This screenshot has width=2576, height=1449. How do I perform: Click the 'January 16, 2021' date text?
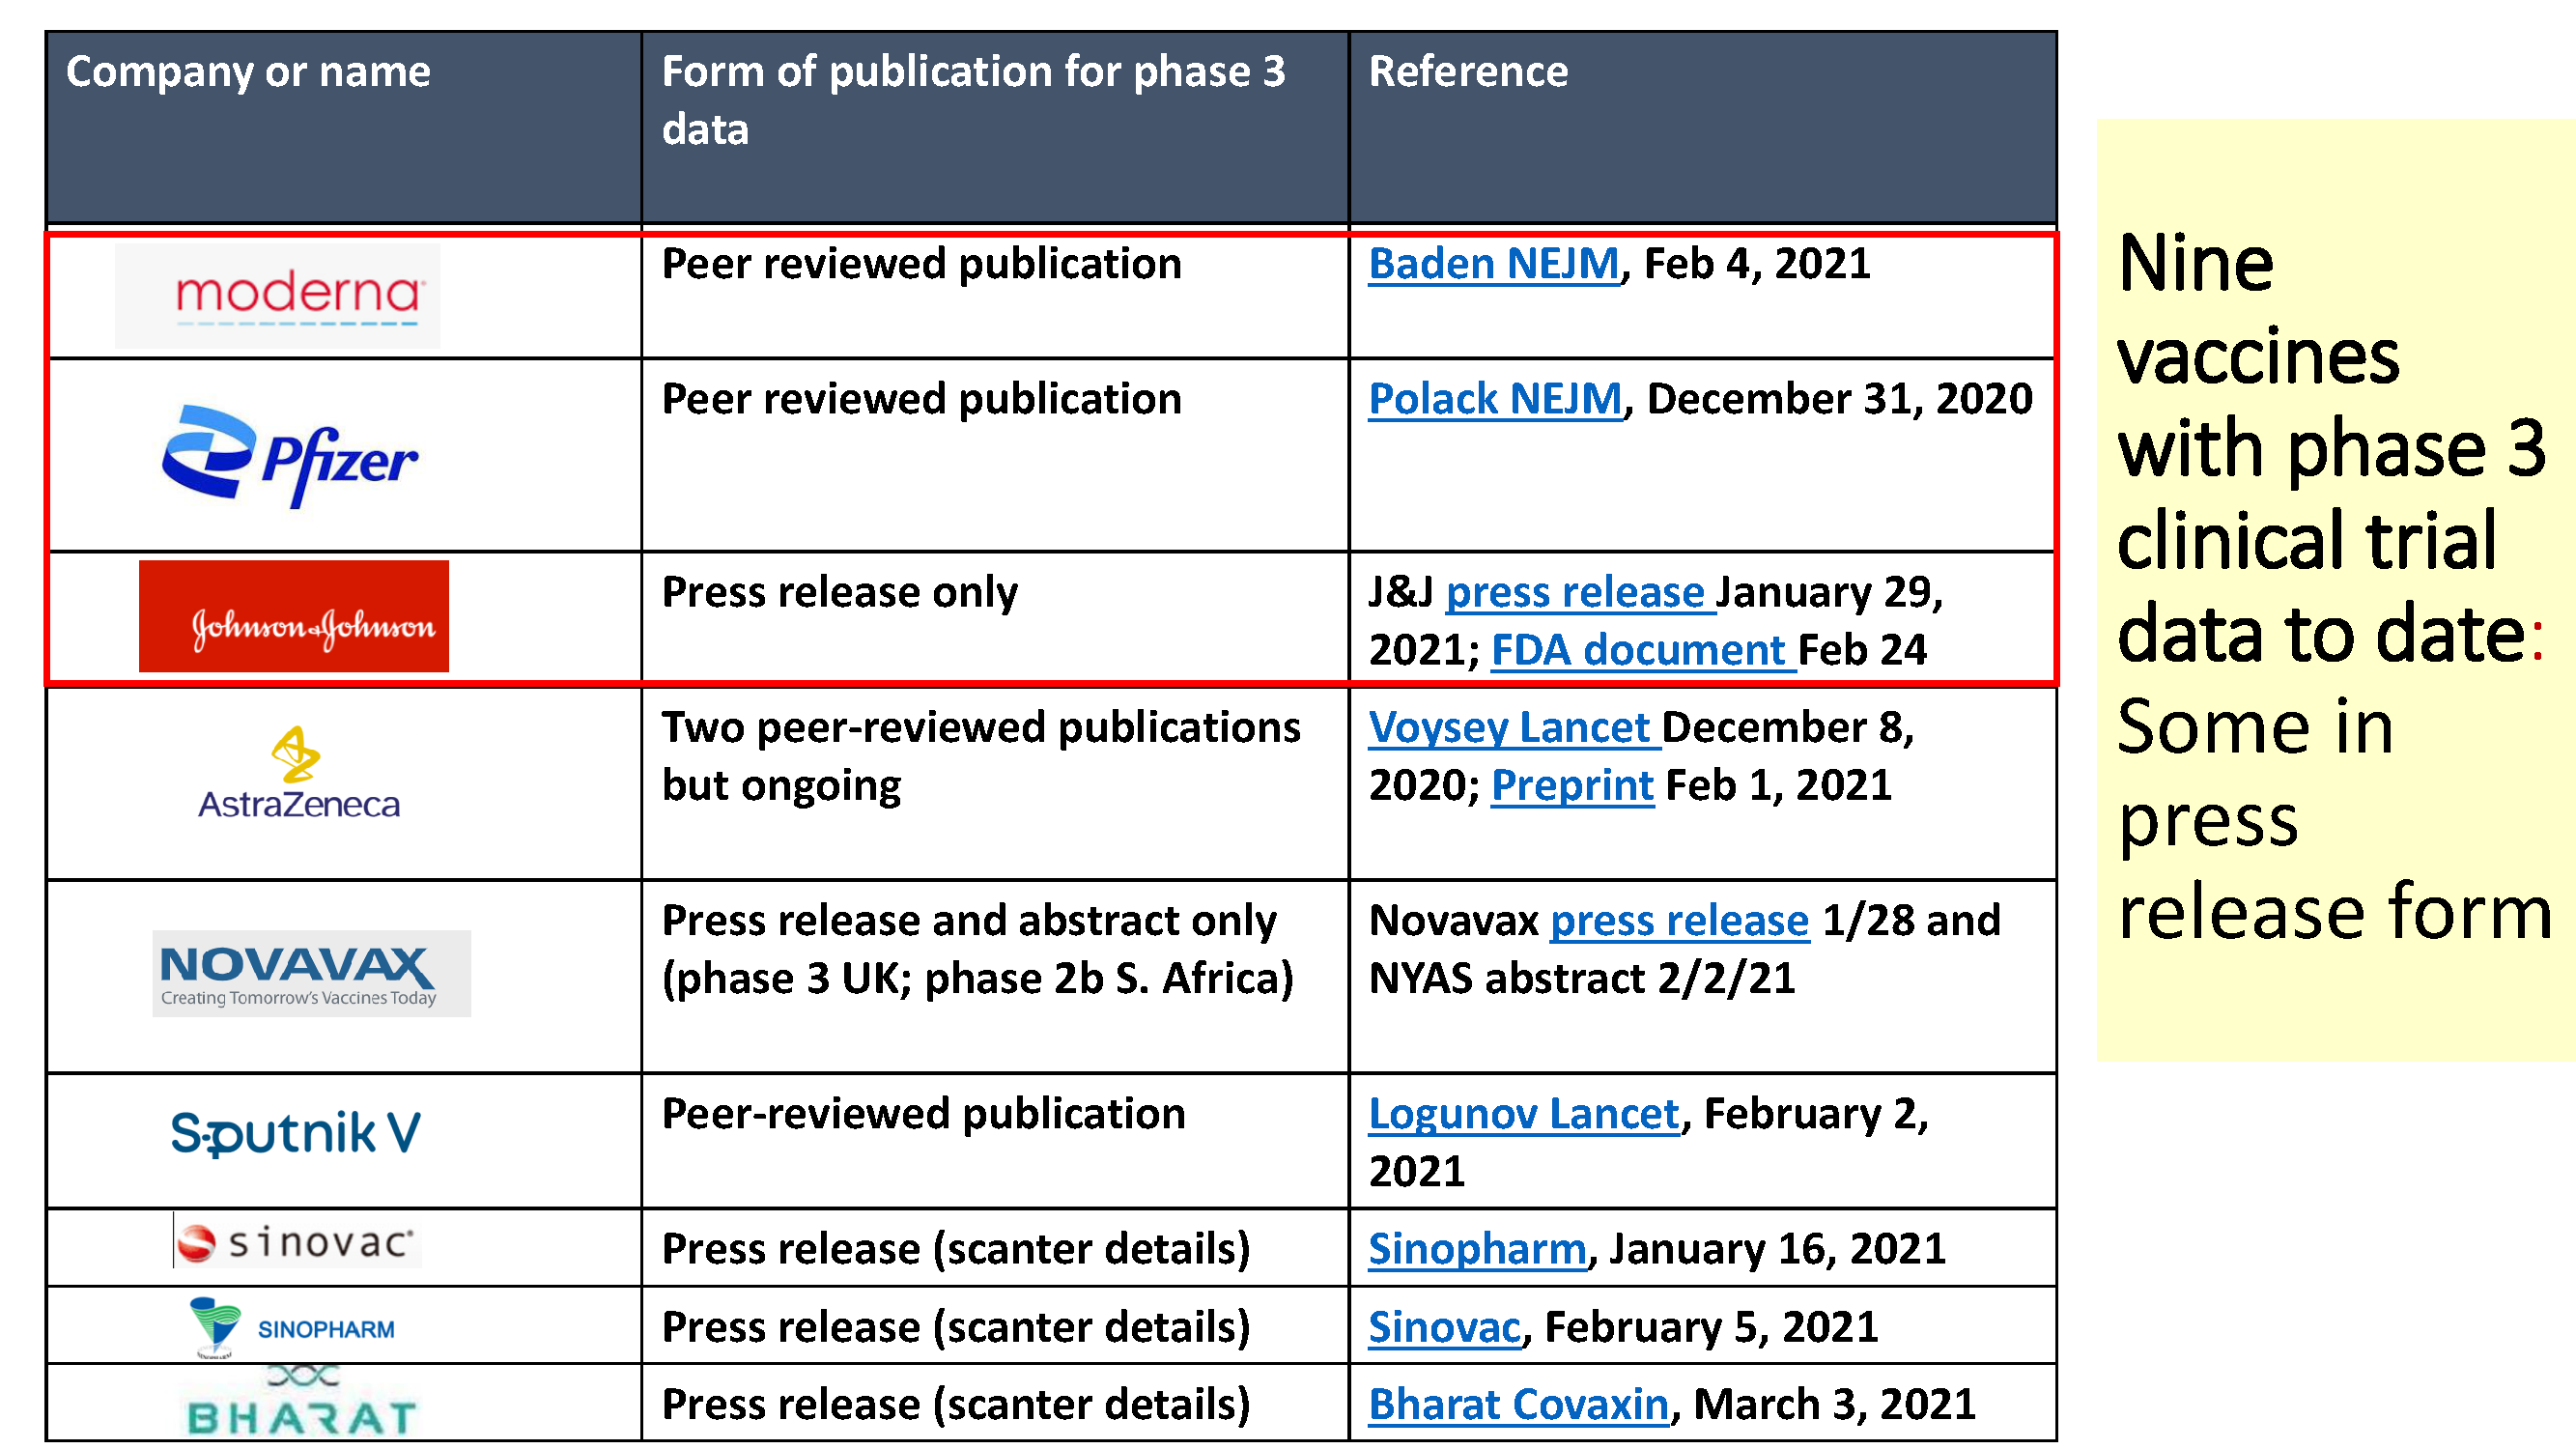(x=1777, y=1248)
